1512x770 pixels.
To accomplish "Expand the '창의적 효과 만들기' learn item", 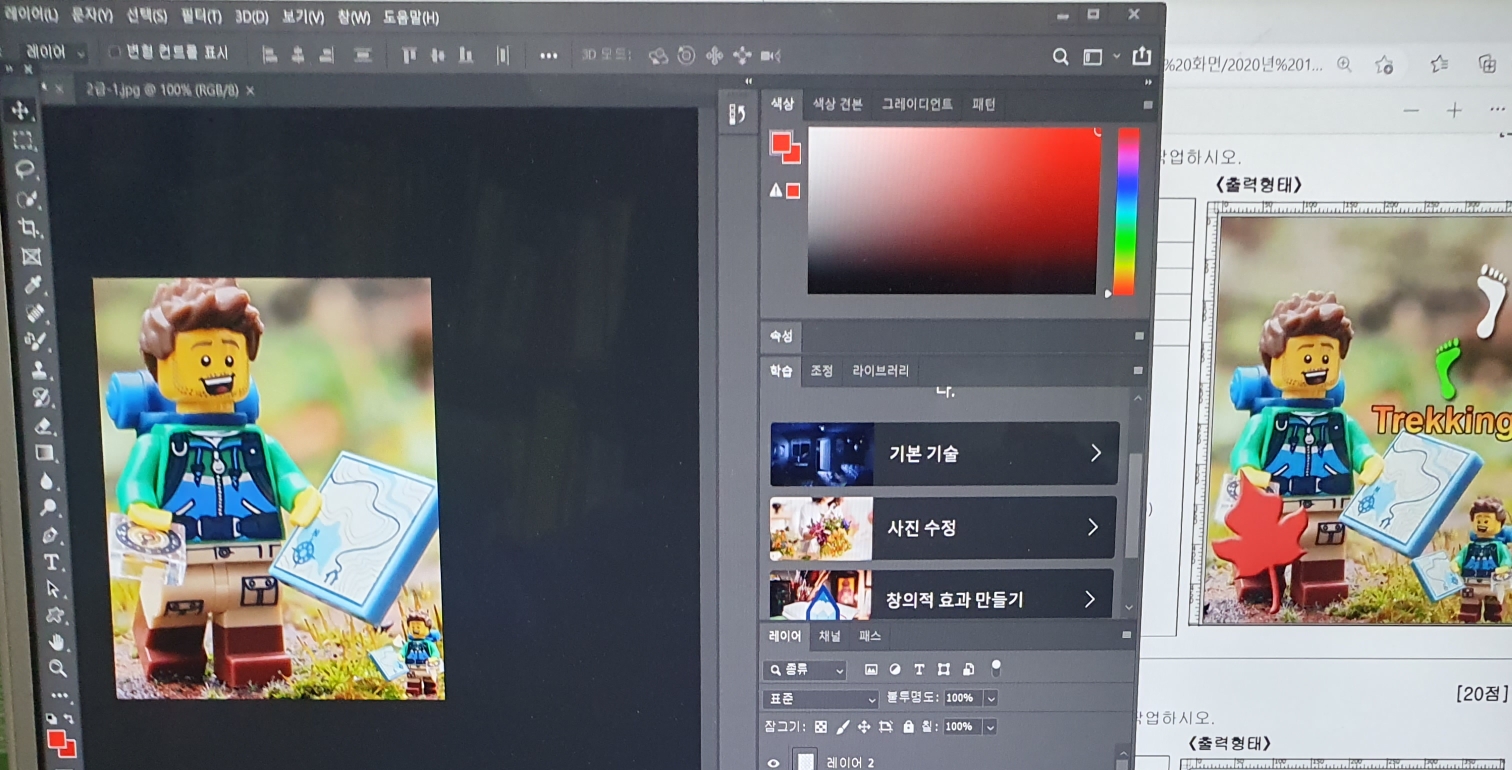I will click(x=941, y=594).
